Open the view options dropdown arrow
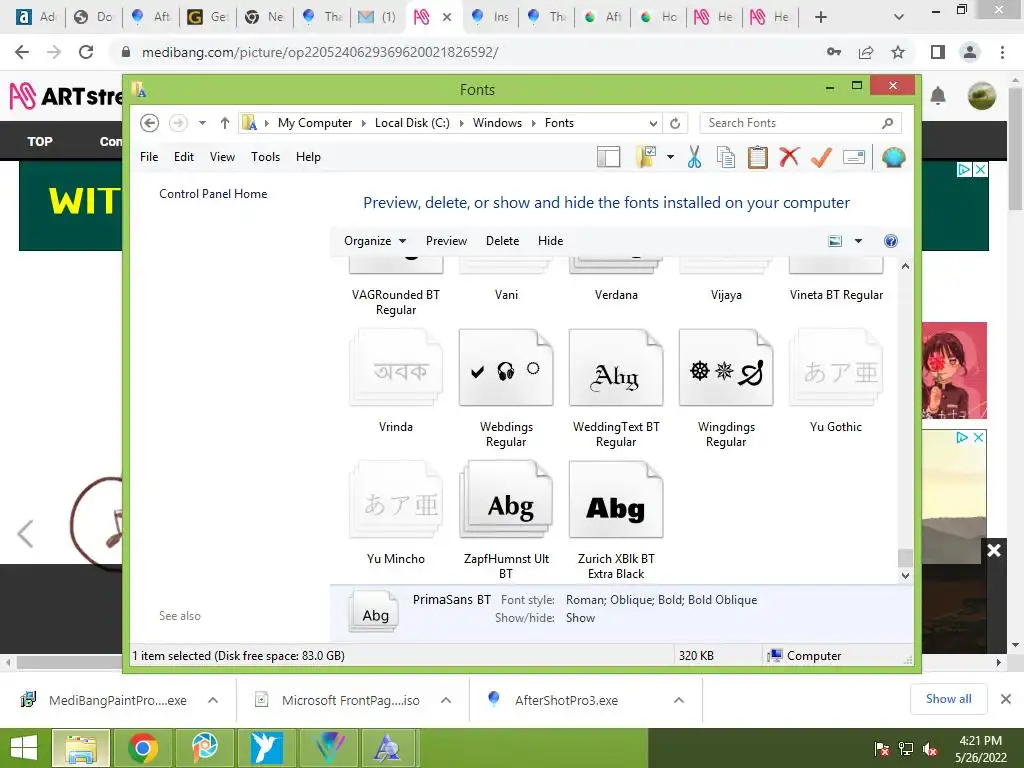This screenshot has width=1024, height=768. 858,241
